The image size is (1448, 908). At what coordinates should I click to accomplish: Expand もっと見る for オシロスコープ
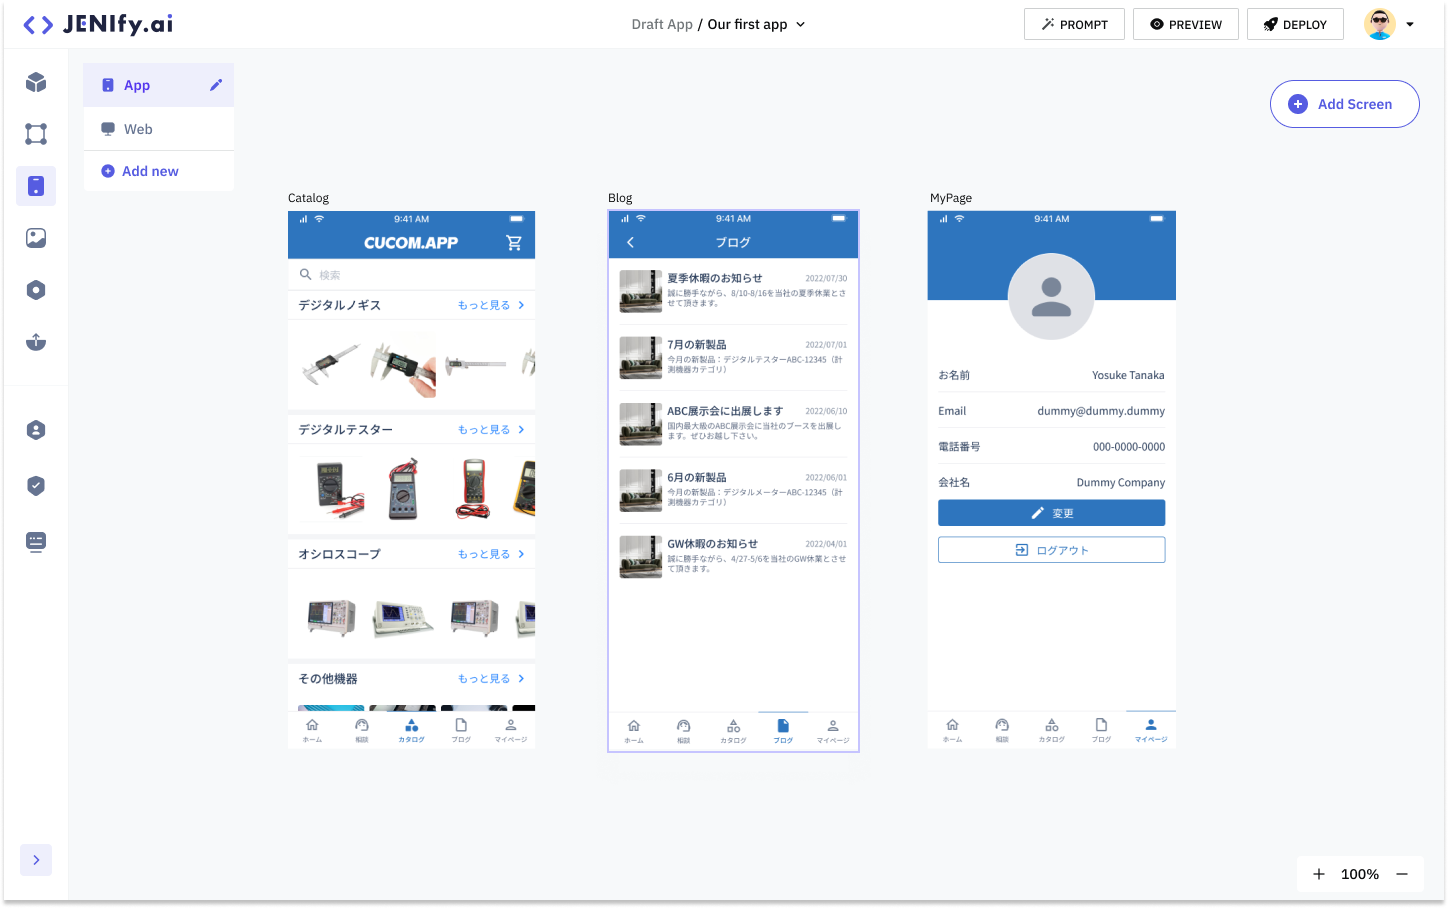click(491, 554)
